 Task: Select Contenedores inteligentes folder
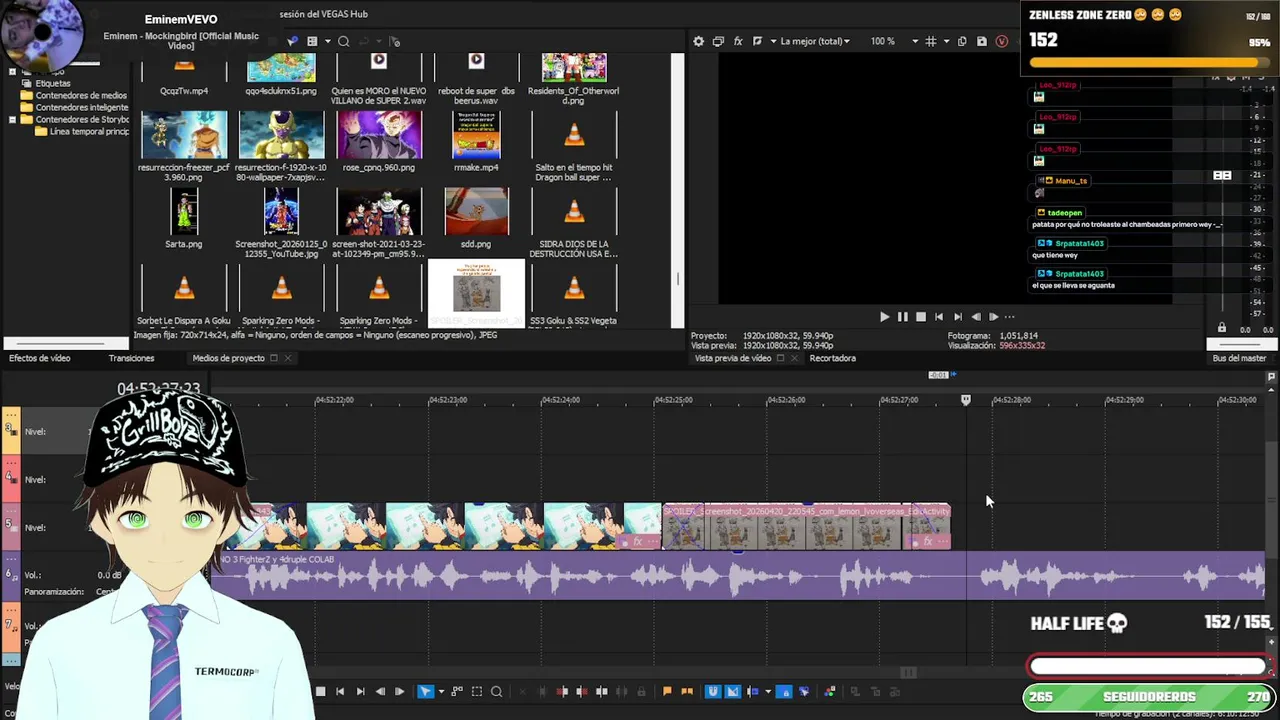82,108
